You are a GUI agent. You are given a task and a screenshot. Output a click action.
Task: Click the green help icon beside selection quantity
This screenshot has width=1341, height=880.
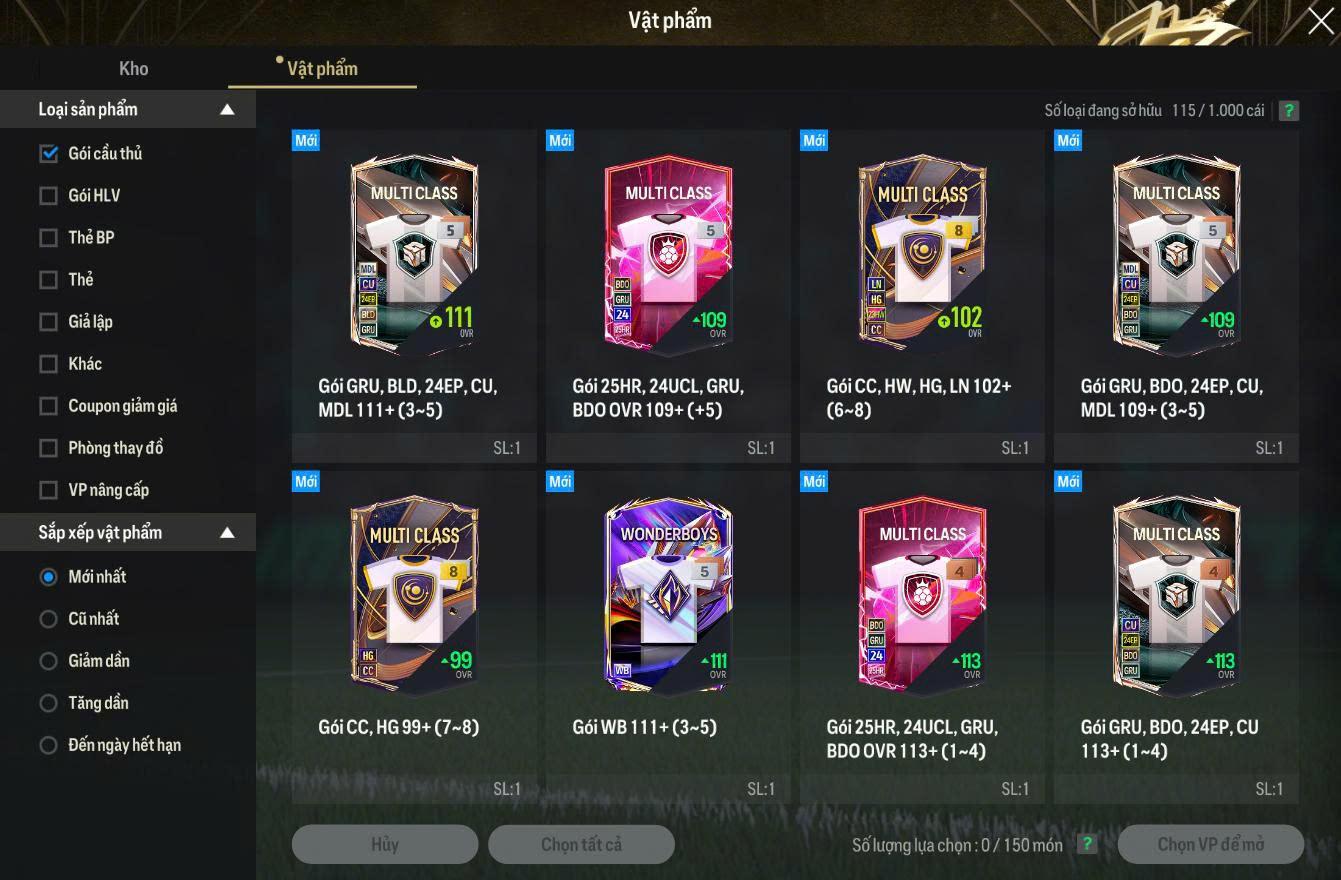pos(1087,844)
